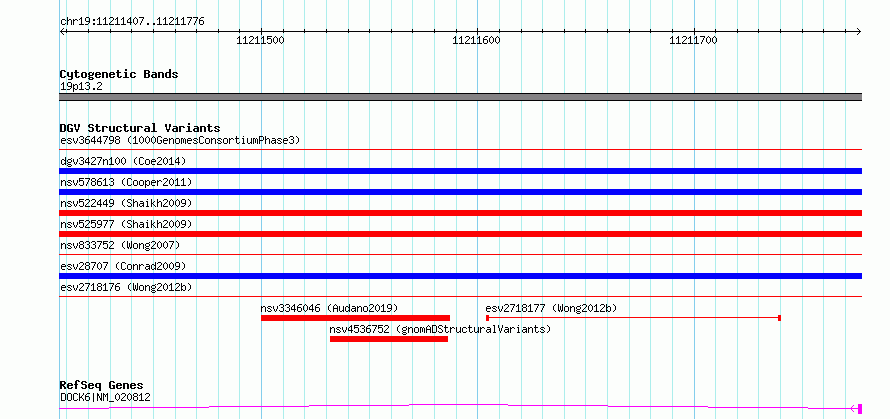Open variant nsv4536752 (gnomADStructuralVariants) label
Screen dimensions: 890x419
pos(440,329)
